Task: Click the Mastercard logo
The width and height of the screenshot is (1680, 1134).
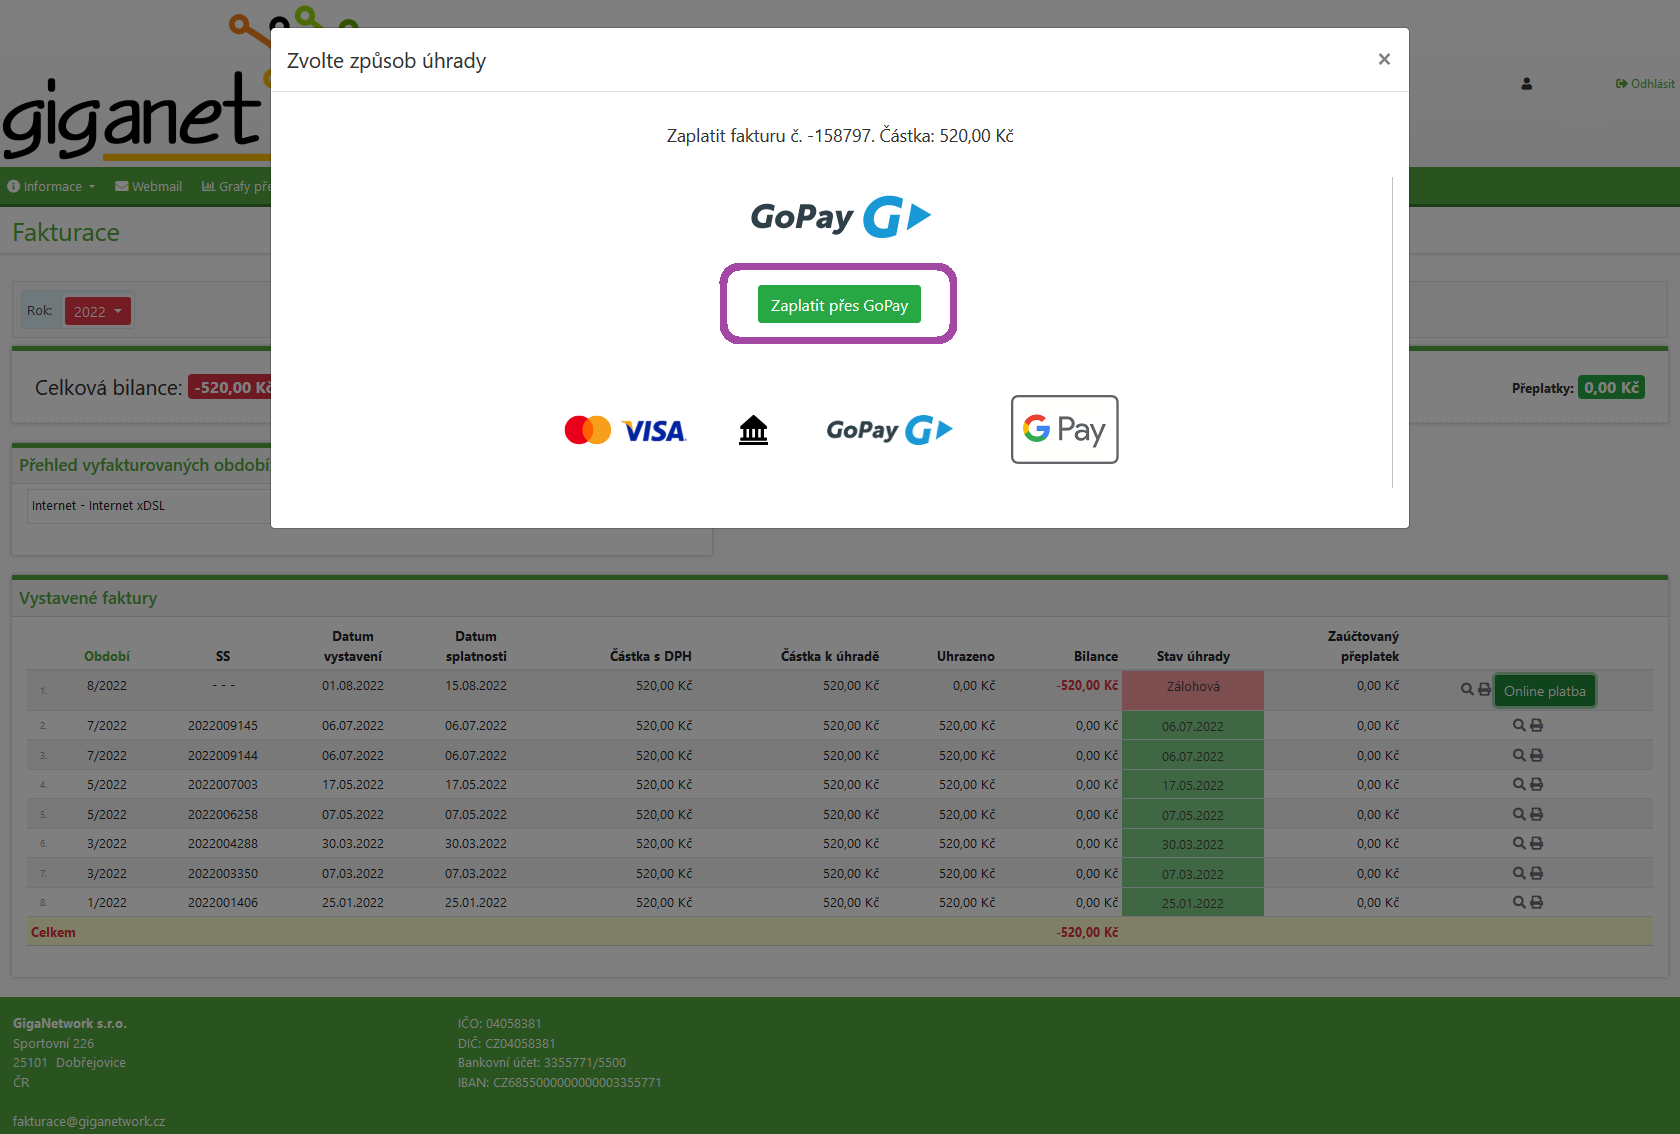Action: [x=588, y=430]
